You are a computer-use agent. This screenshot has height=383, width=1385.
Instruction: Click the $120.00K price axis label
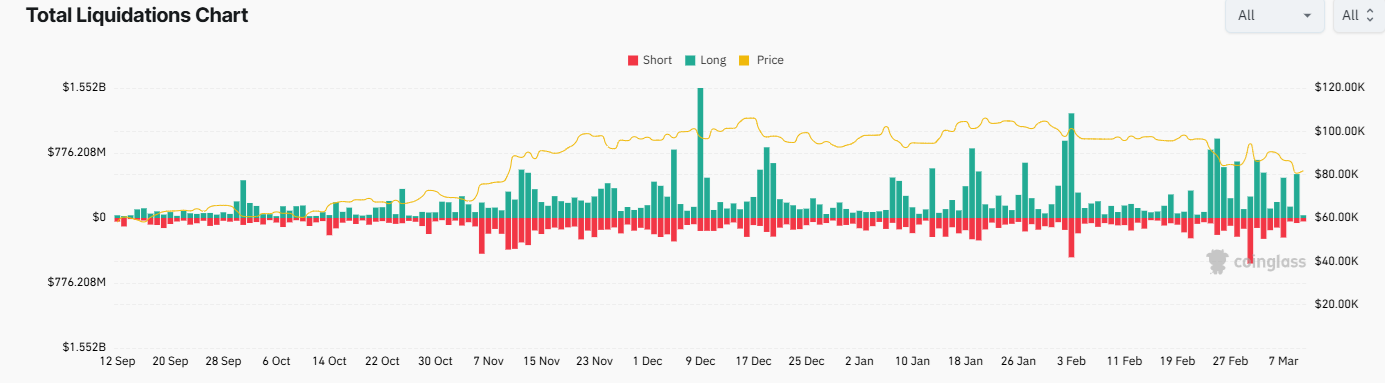(x=1340, y=88)
